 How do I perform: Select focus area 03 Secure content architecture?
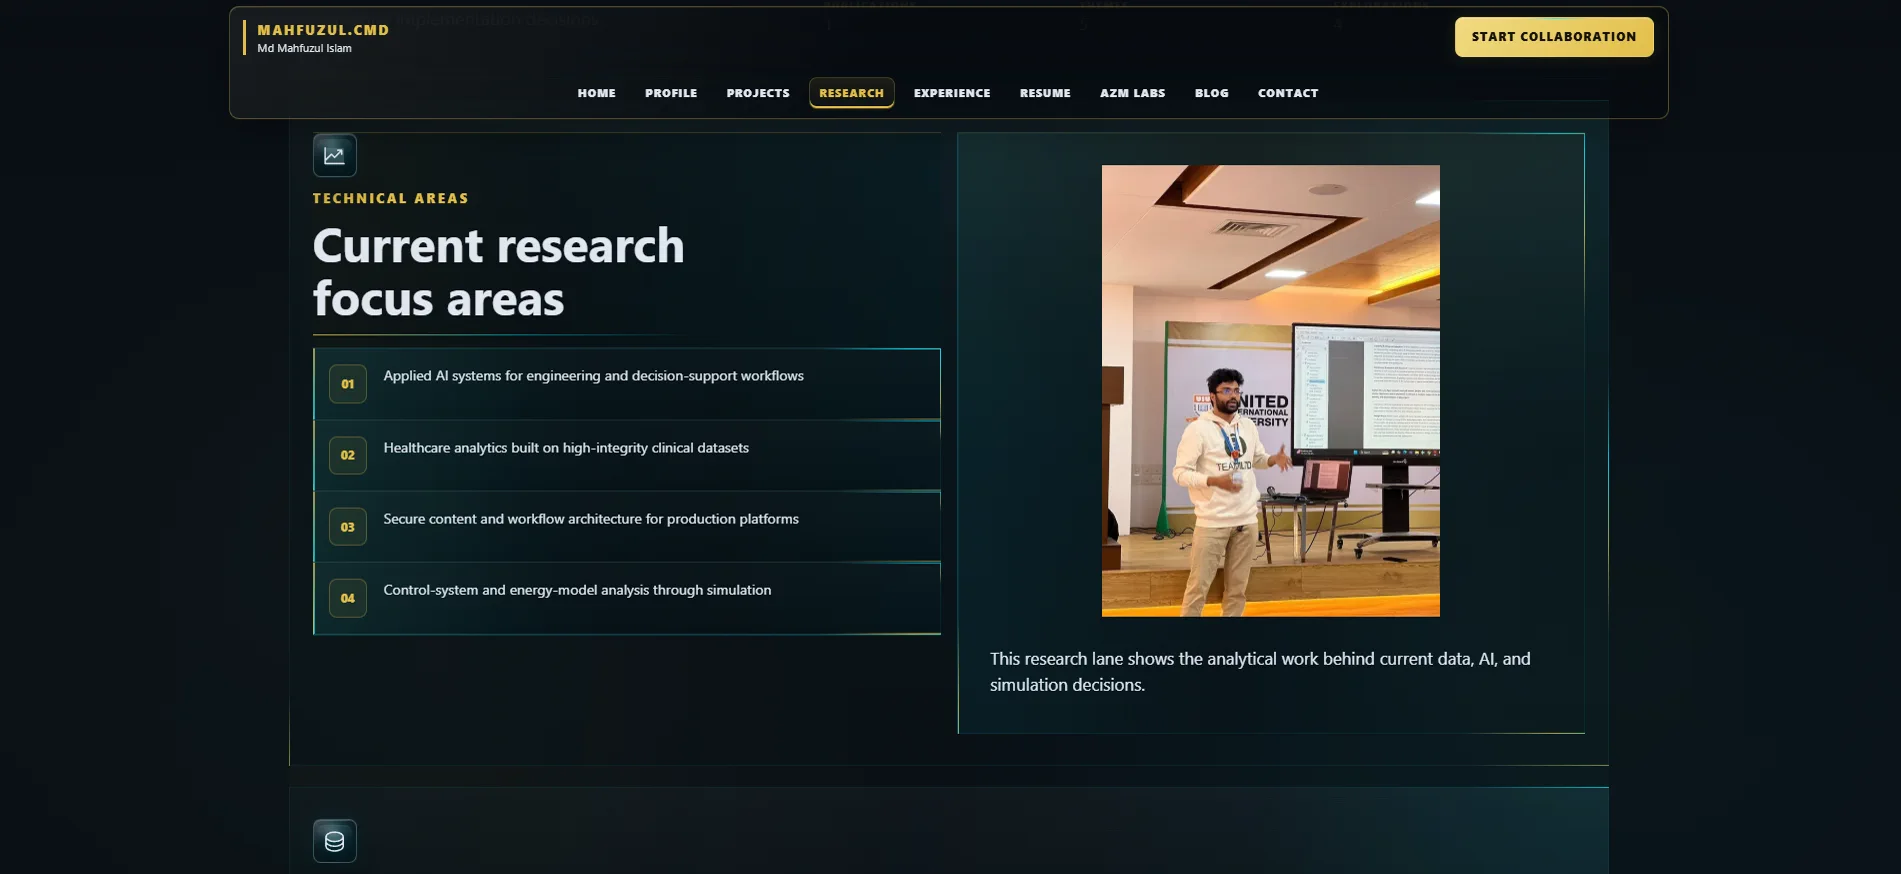coord(627,526)
